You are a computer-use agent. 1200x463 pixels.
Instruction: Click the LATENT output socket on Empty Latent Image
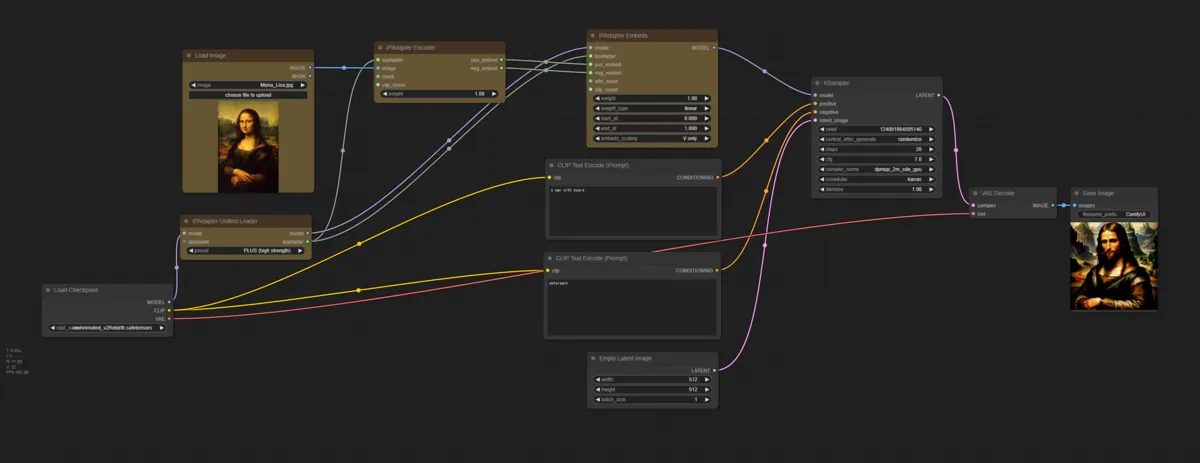point(715,370)
